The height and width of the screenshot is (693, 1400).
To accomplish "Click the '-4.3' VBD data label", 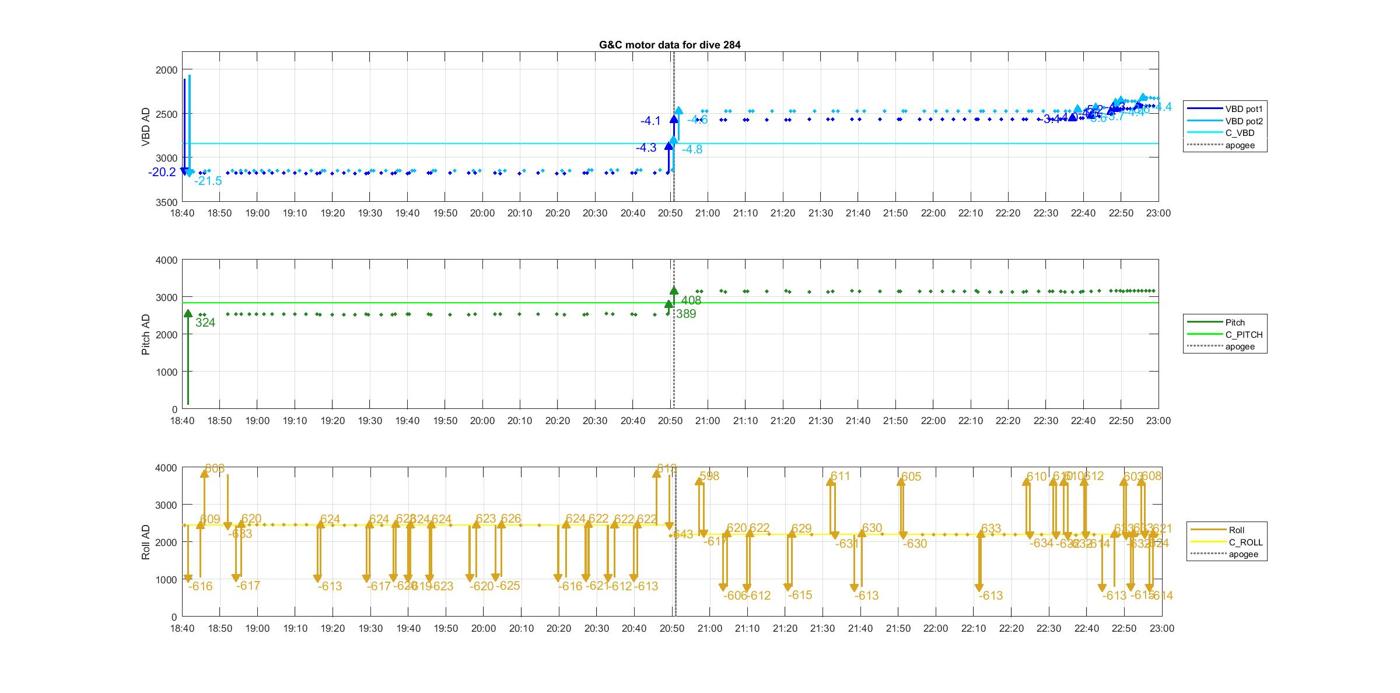I will pos(646,148).
